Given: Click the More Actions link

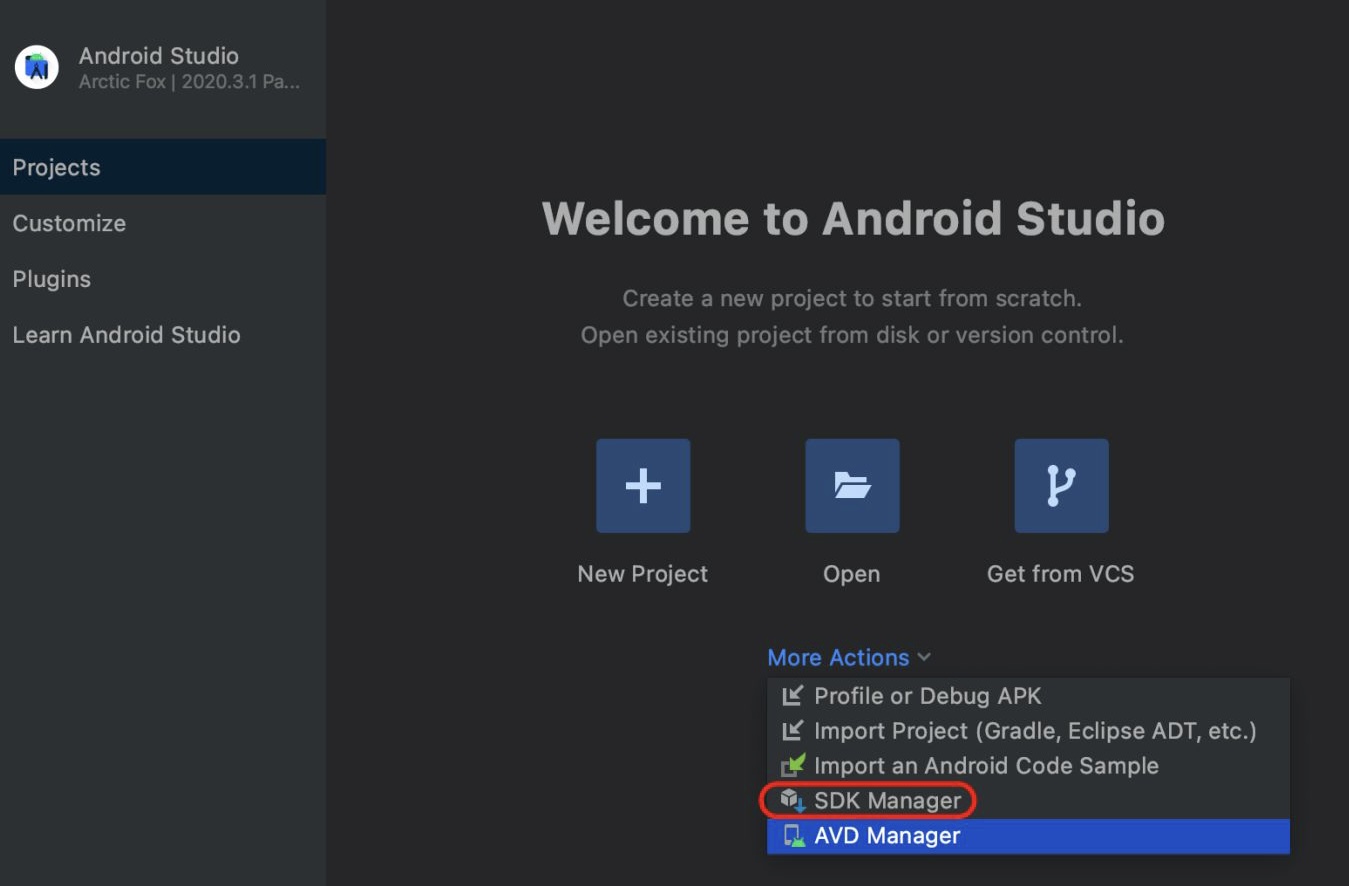Looking at the screenshot, I should click(x=838, y=658).
